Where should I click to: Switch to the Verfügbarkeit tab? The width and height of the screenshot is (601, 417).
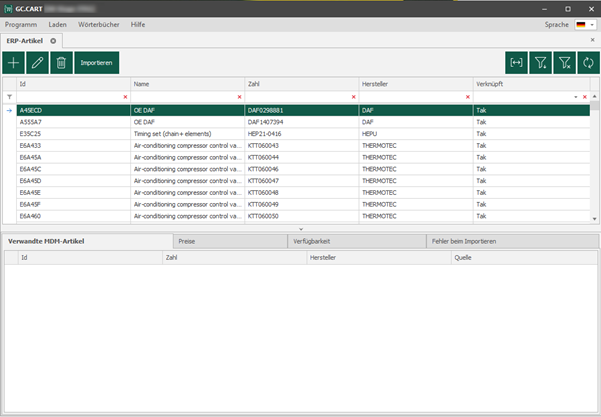tap(357, 241)
